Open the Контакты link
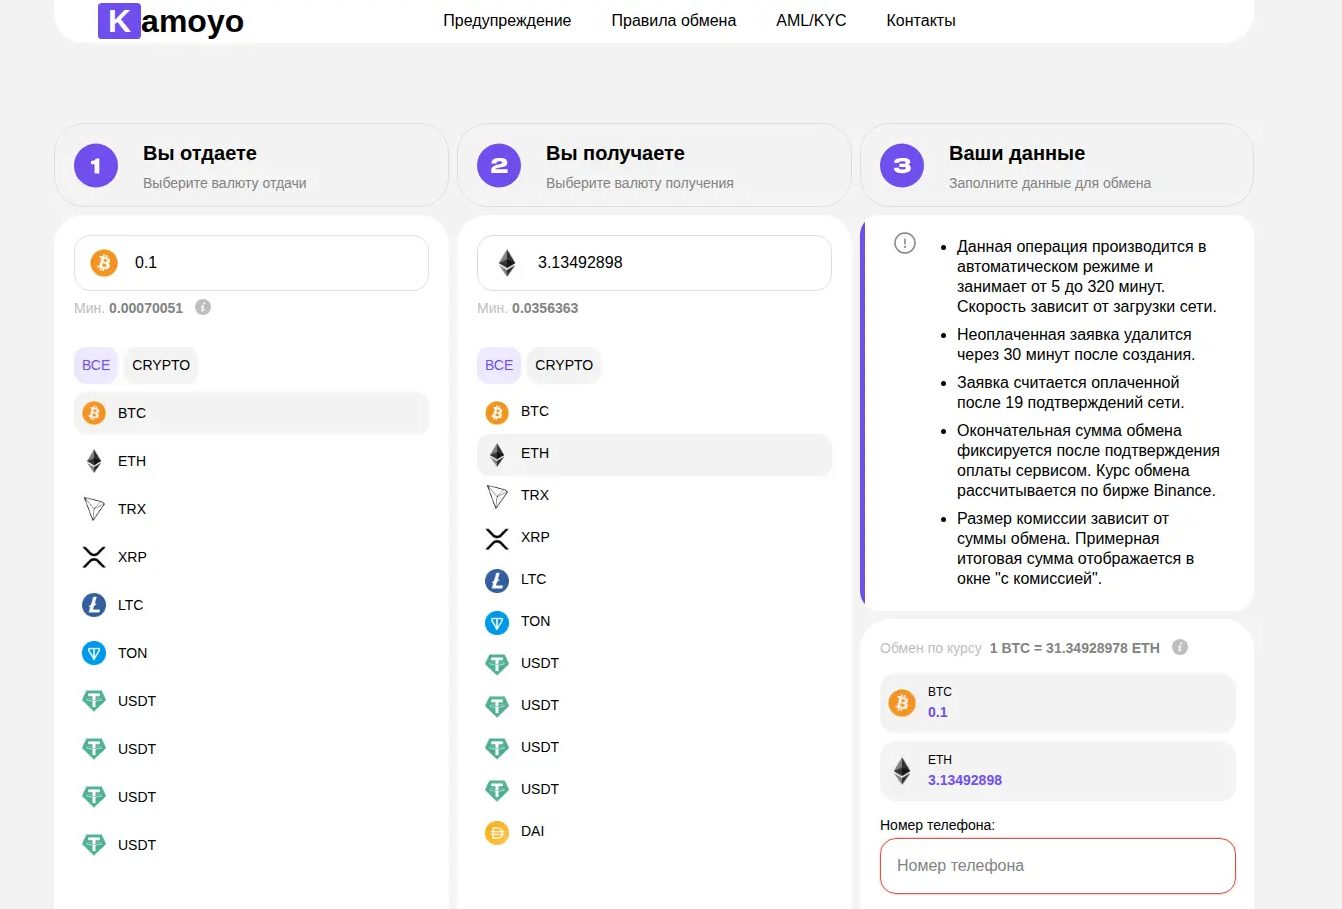1342x909 pixels. 920,20
